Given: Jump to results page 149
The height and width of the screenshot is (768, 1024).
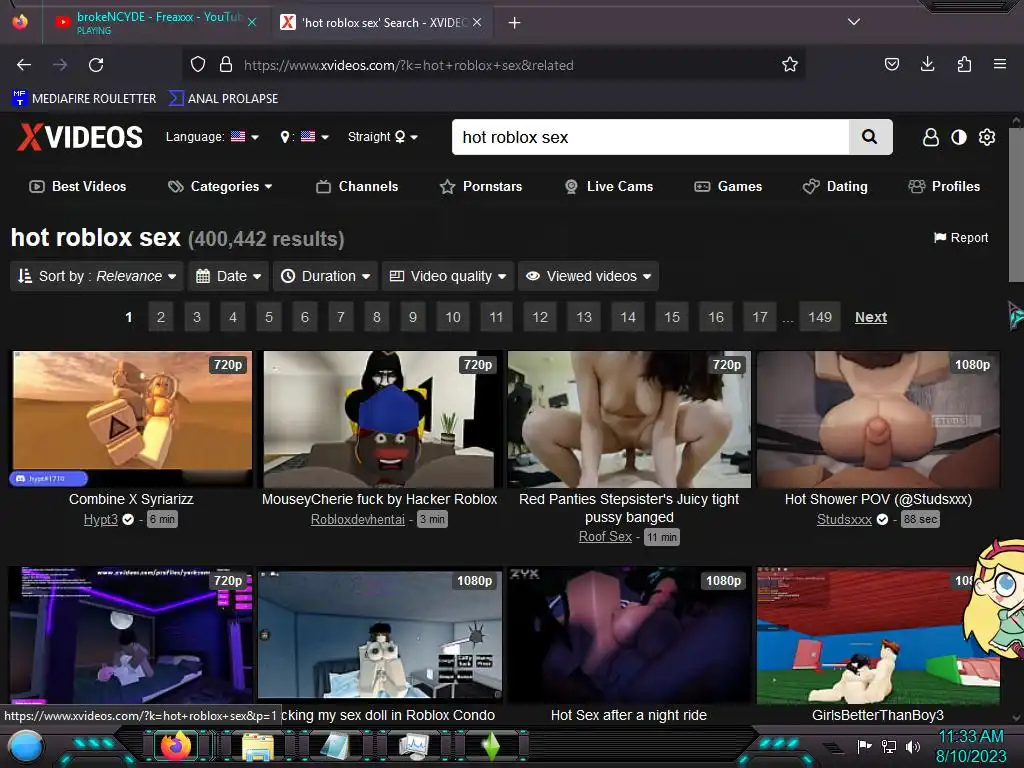Looking at the screenshot, I should tap(820, 317).
